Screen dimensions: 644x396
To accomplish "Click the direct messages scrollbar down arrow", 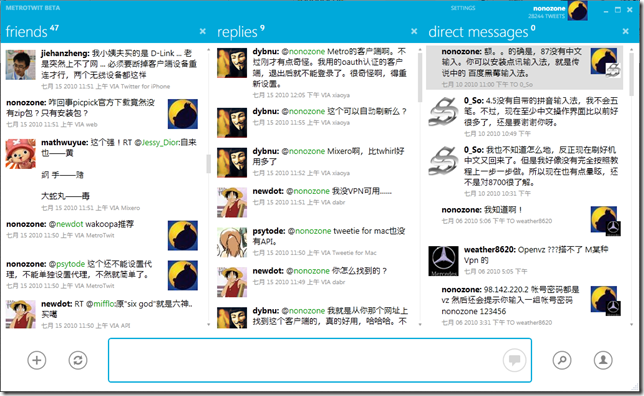I will tap(631, 325).
